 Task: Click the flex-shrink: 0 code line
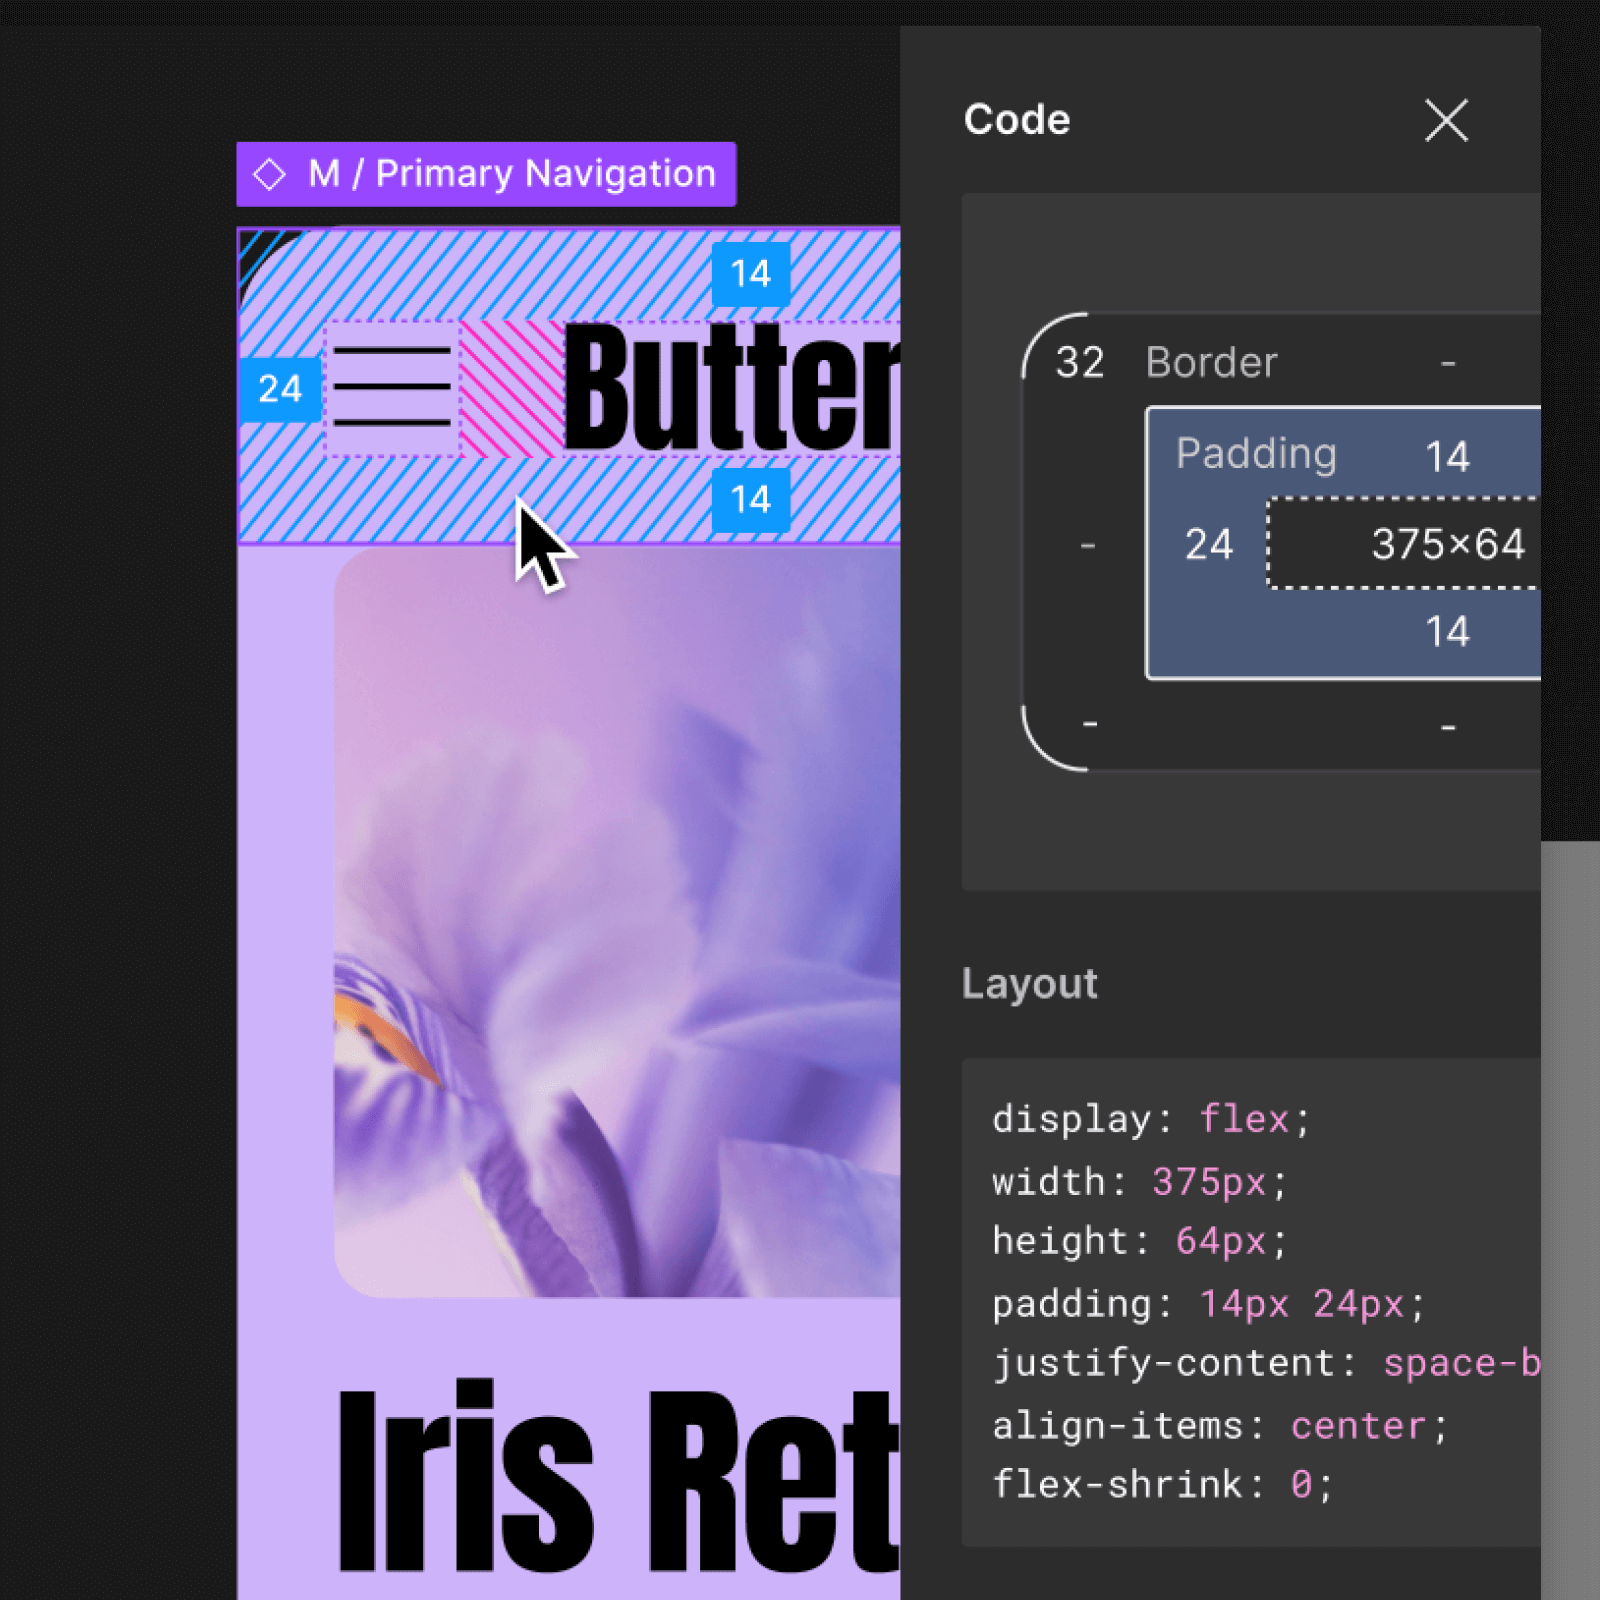[1163, 1485]
